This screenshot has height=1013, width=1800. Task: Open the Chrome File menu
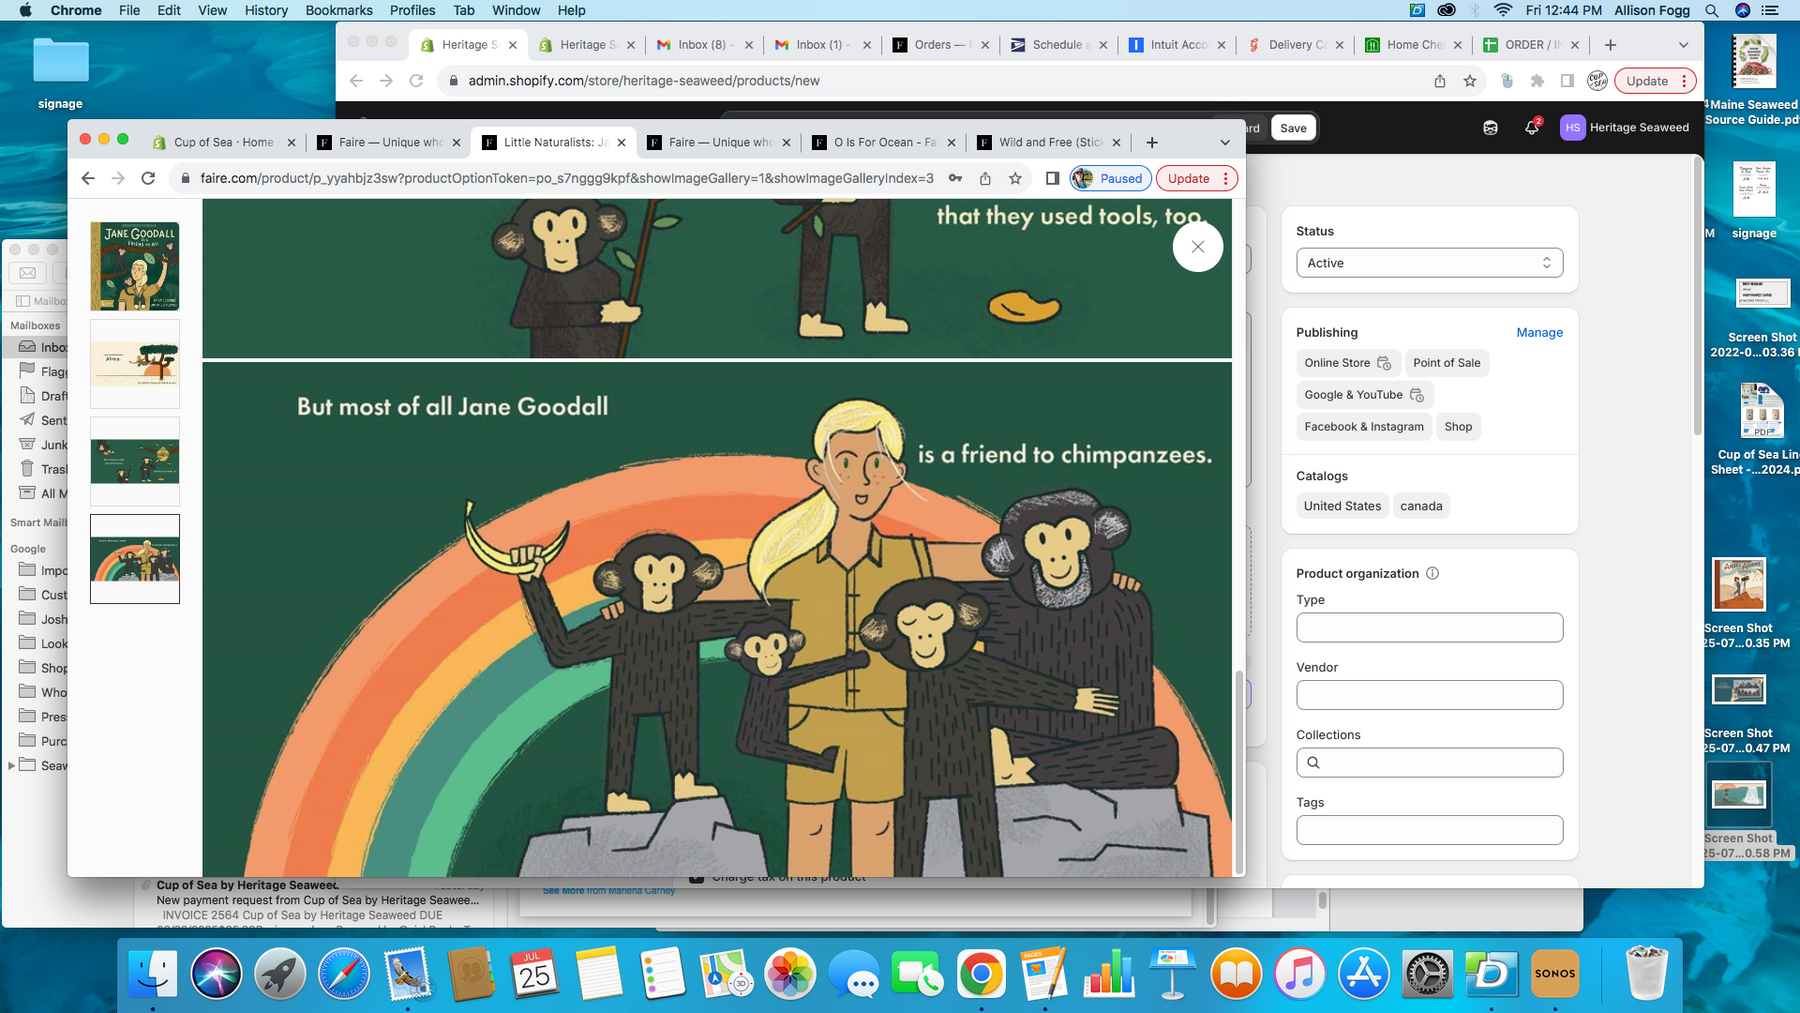[x=129, y=10]
